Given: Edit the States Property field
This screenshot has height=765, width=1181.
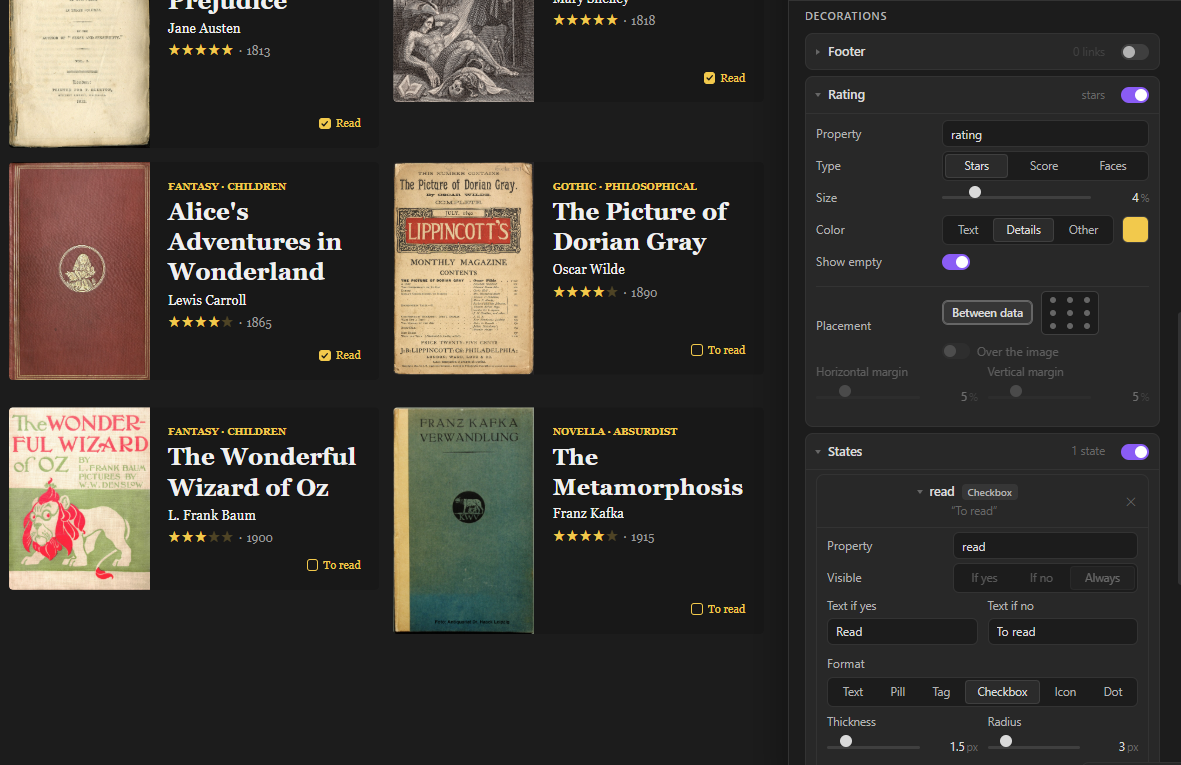Looking at the screenshot, I should pyautogui.click(x=1045, y=547).
